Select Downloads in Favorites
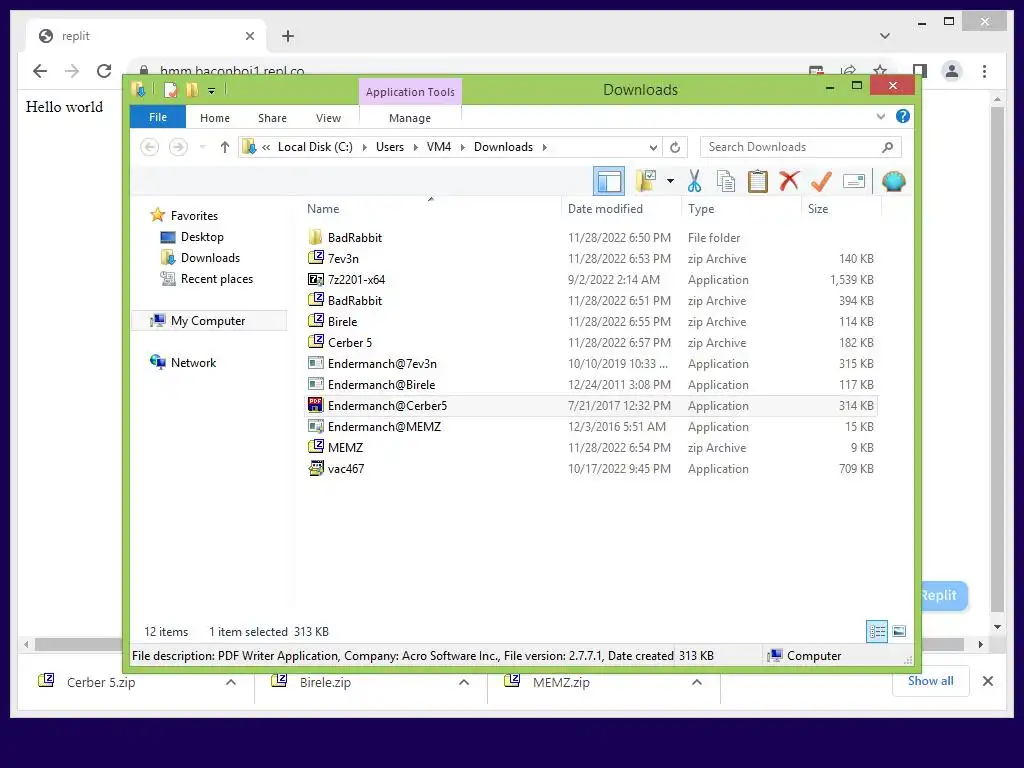 (x=210, y=258)
